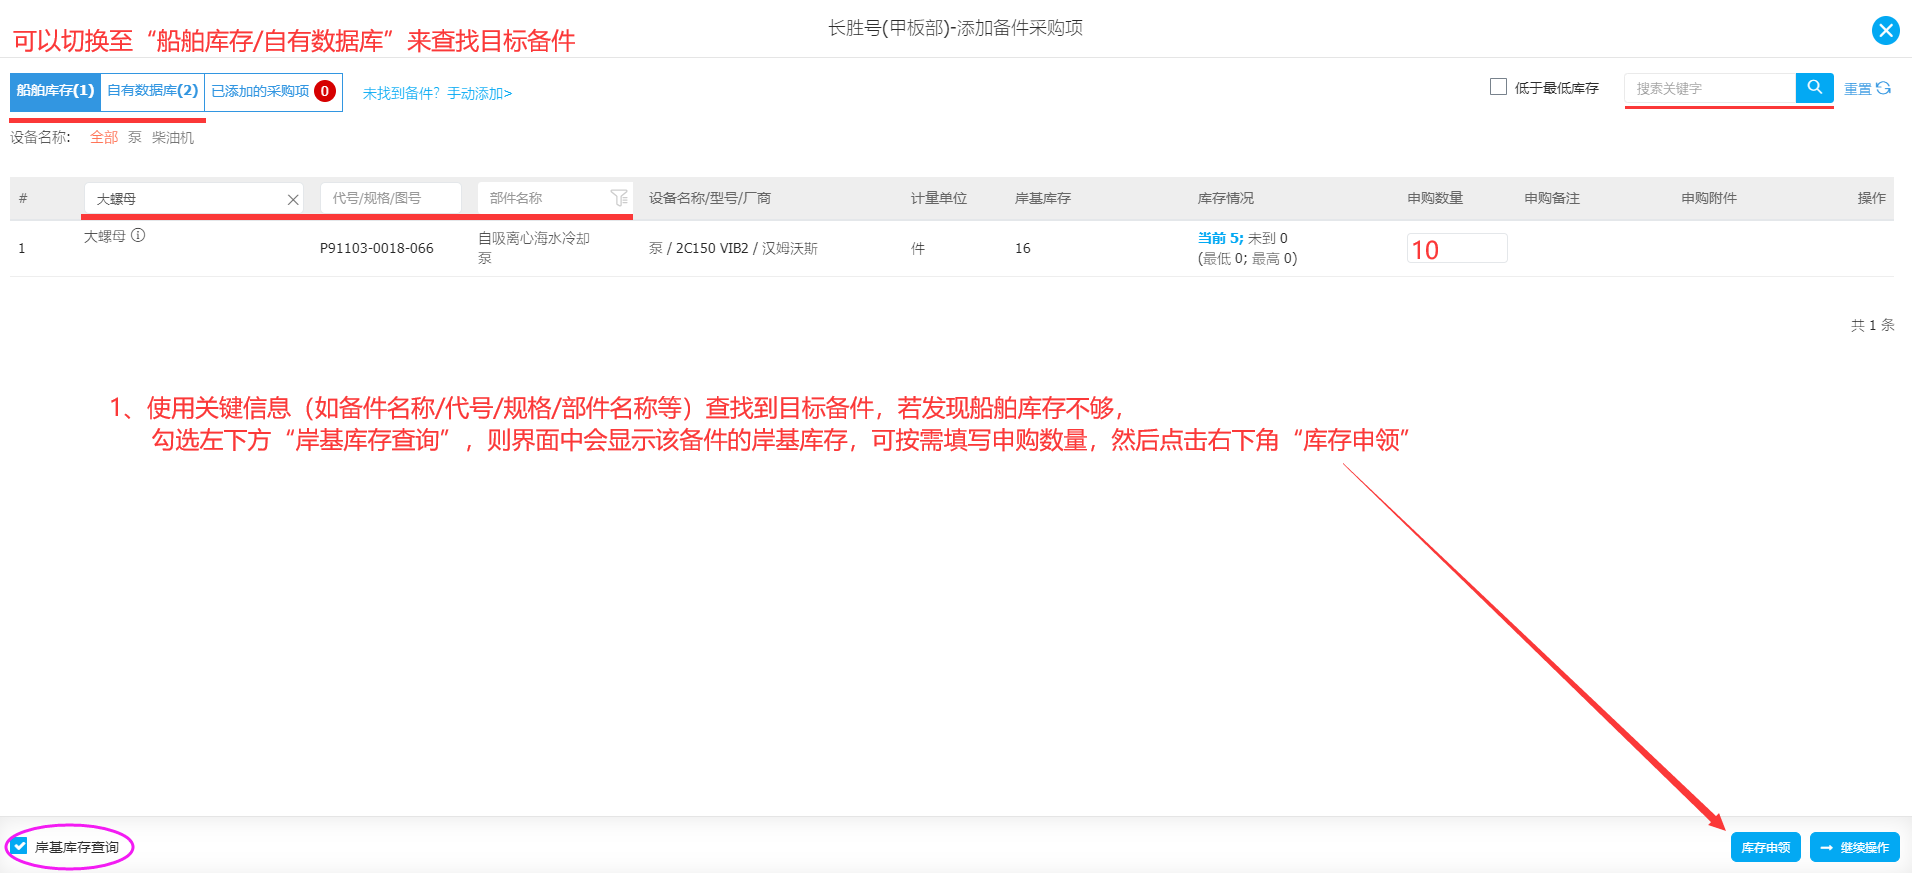Image resolution: width=1912 pixels, height=873 pixels.
Task: Click the 岸基库存 value 16
Action: (1022, 248)
